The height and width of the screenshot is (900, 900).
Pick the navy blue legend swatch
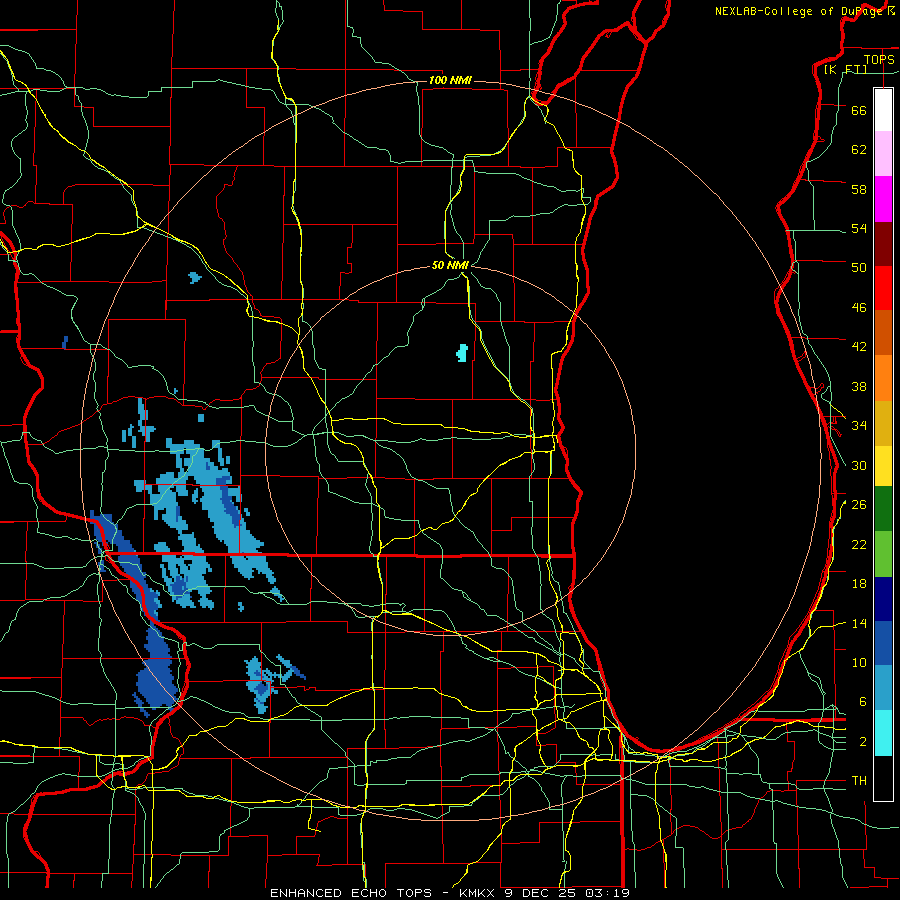click(883, 599)
